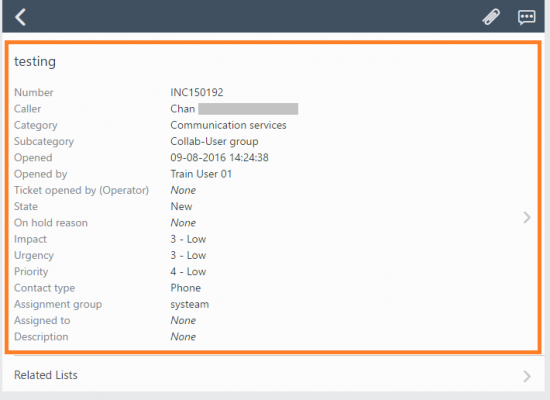
Task: Select the systeam assignment group value
Action: [190, 304]
